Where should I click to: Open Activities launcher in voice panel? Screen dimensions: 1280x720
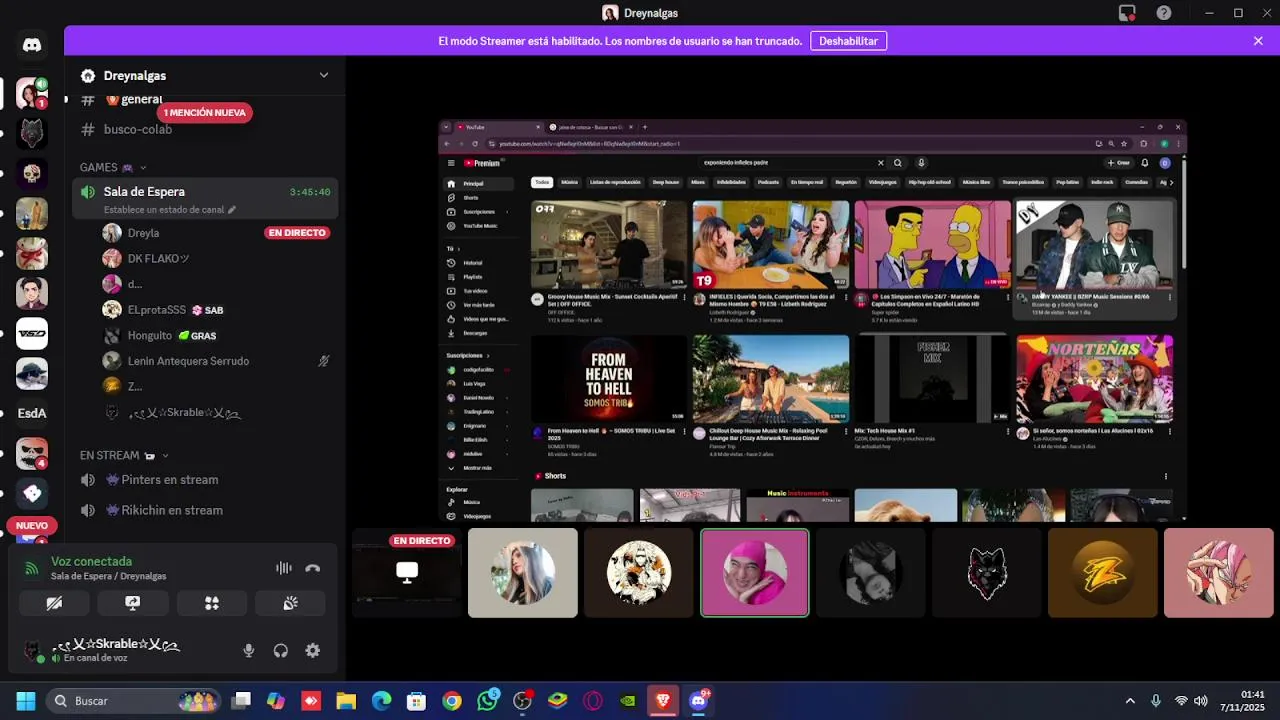click(211, 603)
